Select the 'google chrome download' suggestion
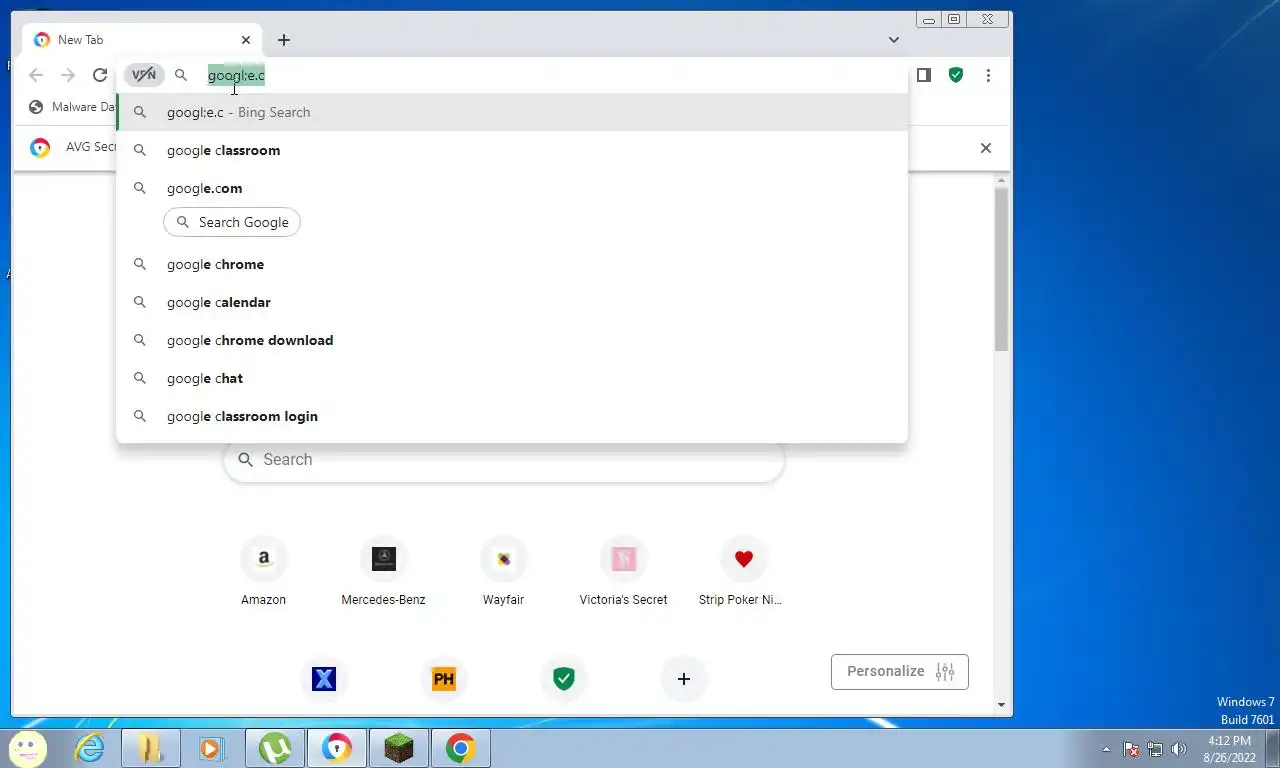 512,340
